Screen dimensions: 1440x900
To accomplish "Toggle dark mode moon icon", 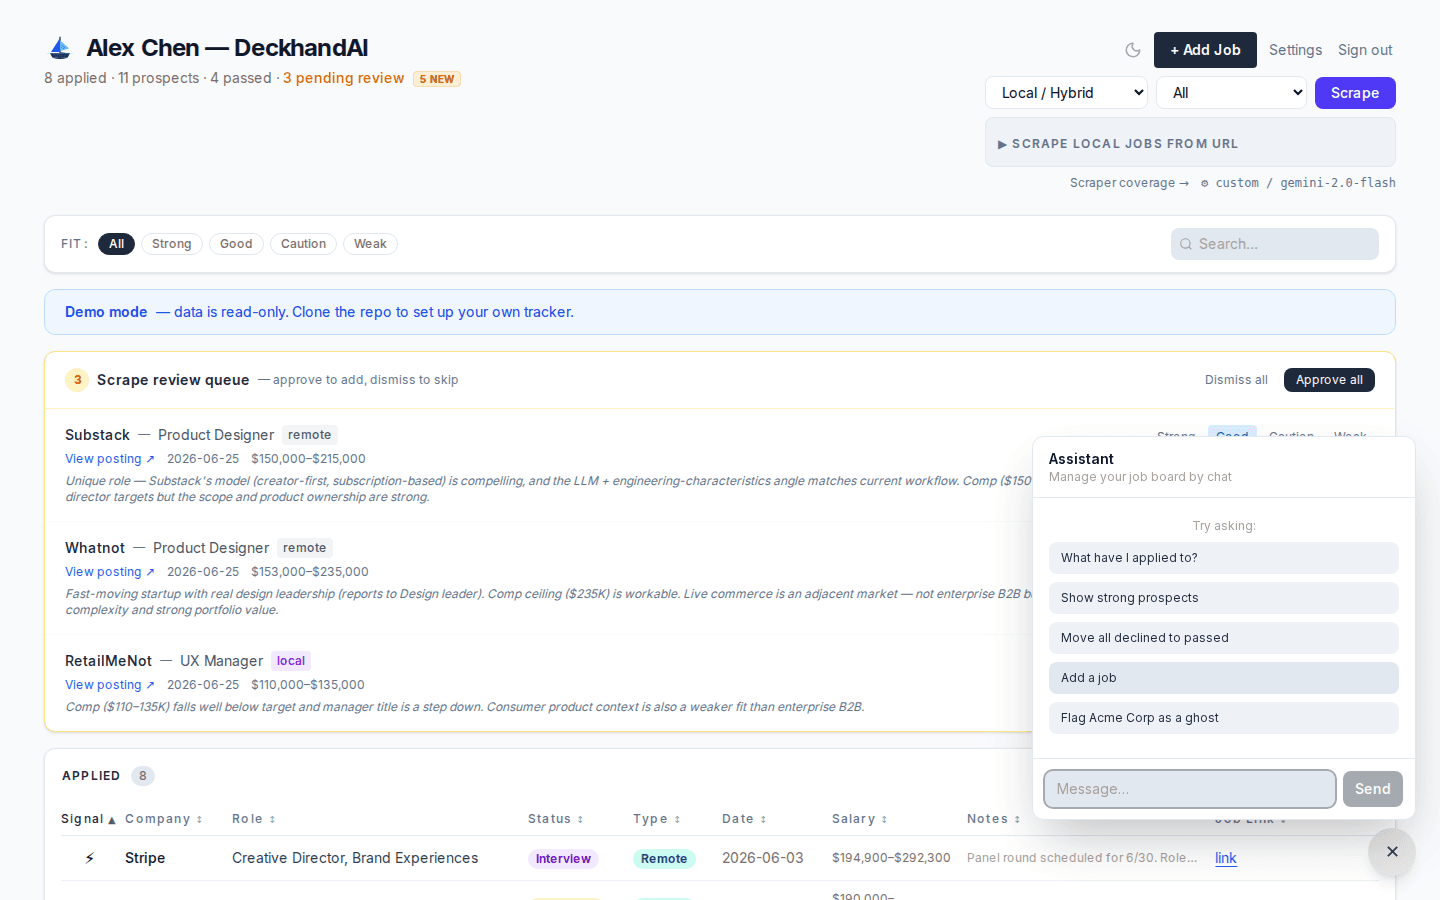I will (x=1133, y=50).
